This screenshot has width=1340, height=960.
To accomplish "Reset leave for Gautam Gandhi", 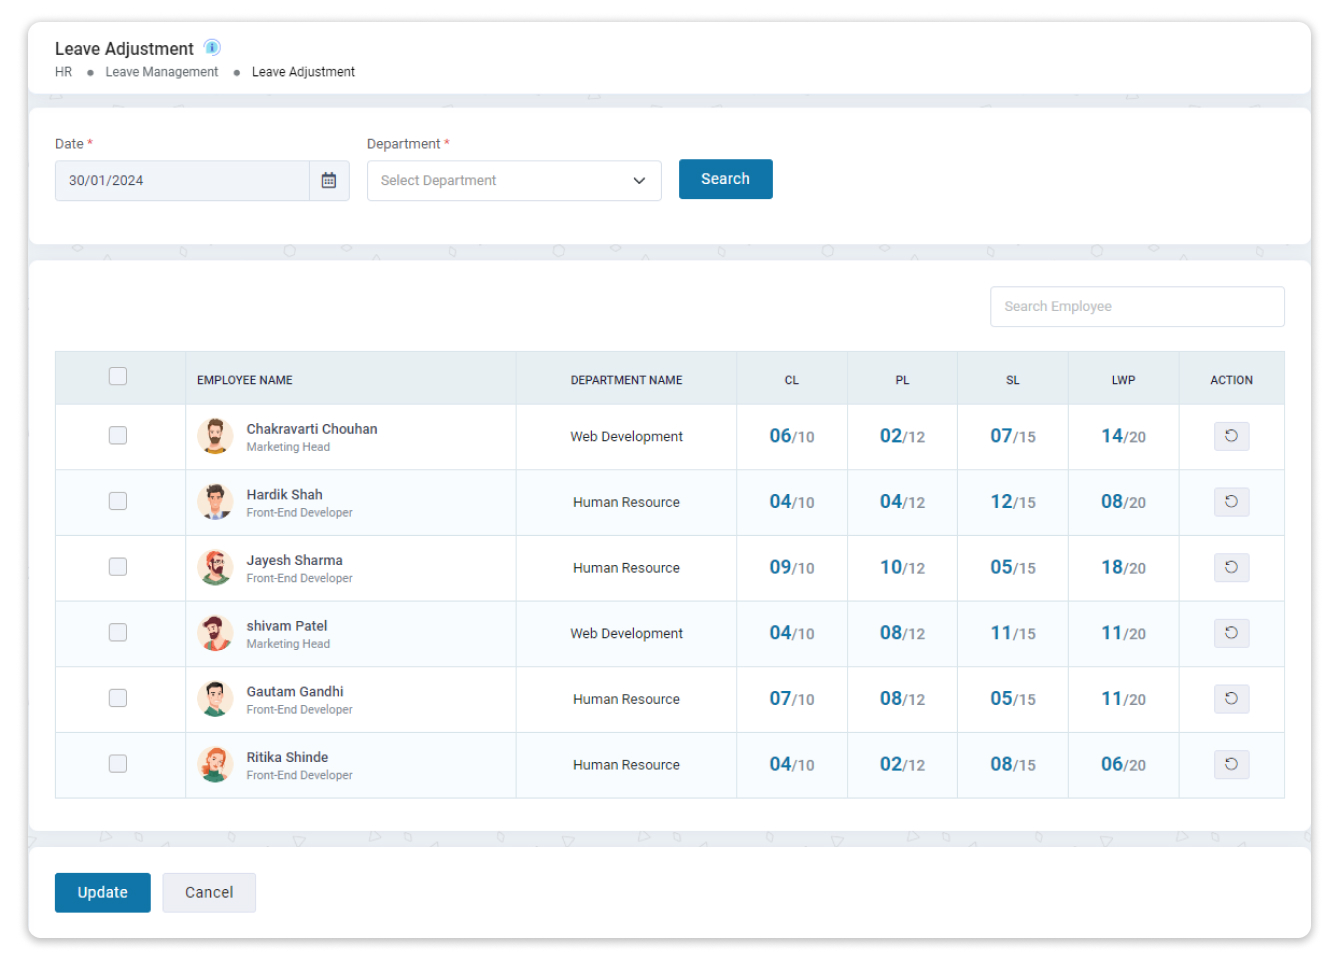I will 1231,699.
